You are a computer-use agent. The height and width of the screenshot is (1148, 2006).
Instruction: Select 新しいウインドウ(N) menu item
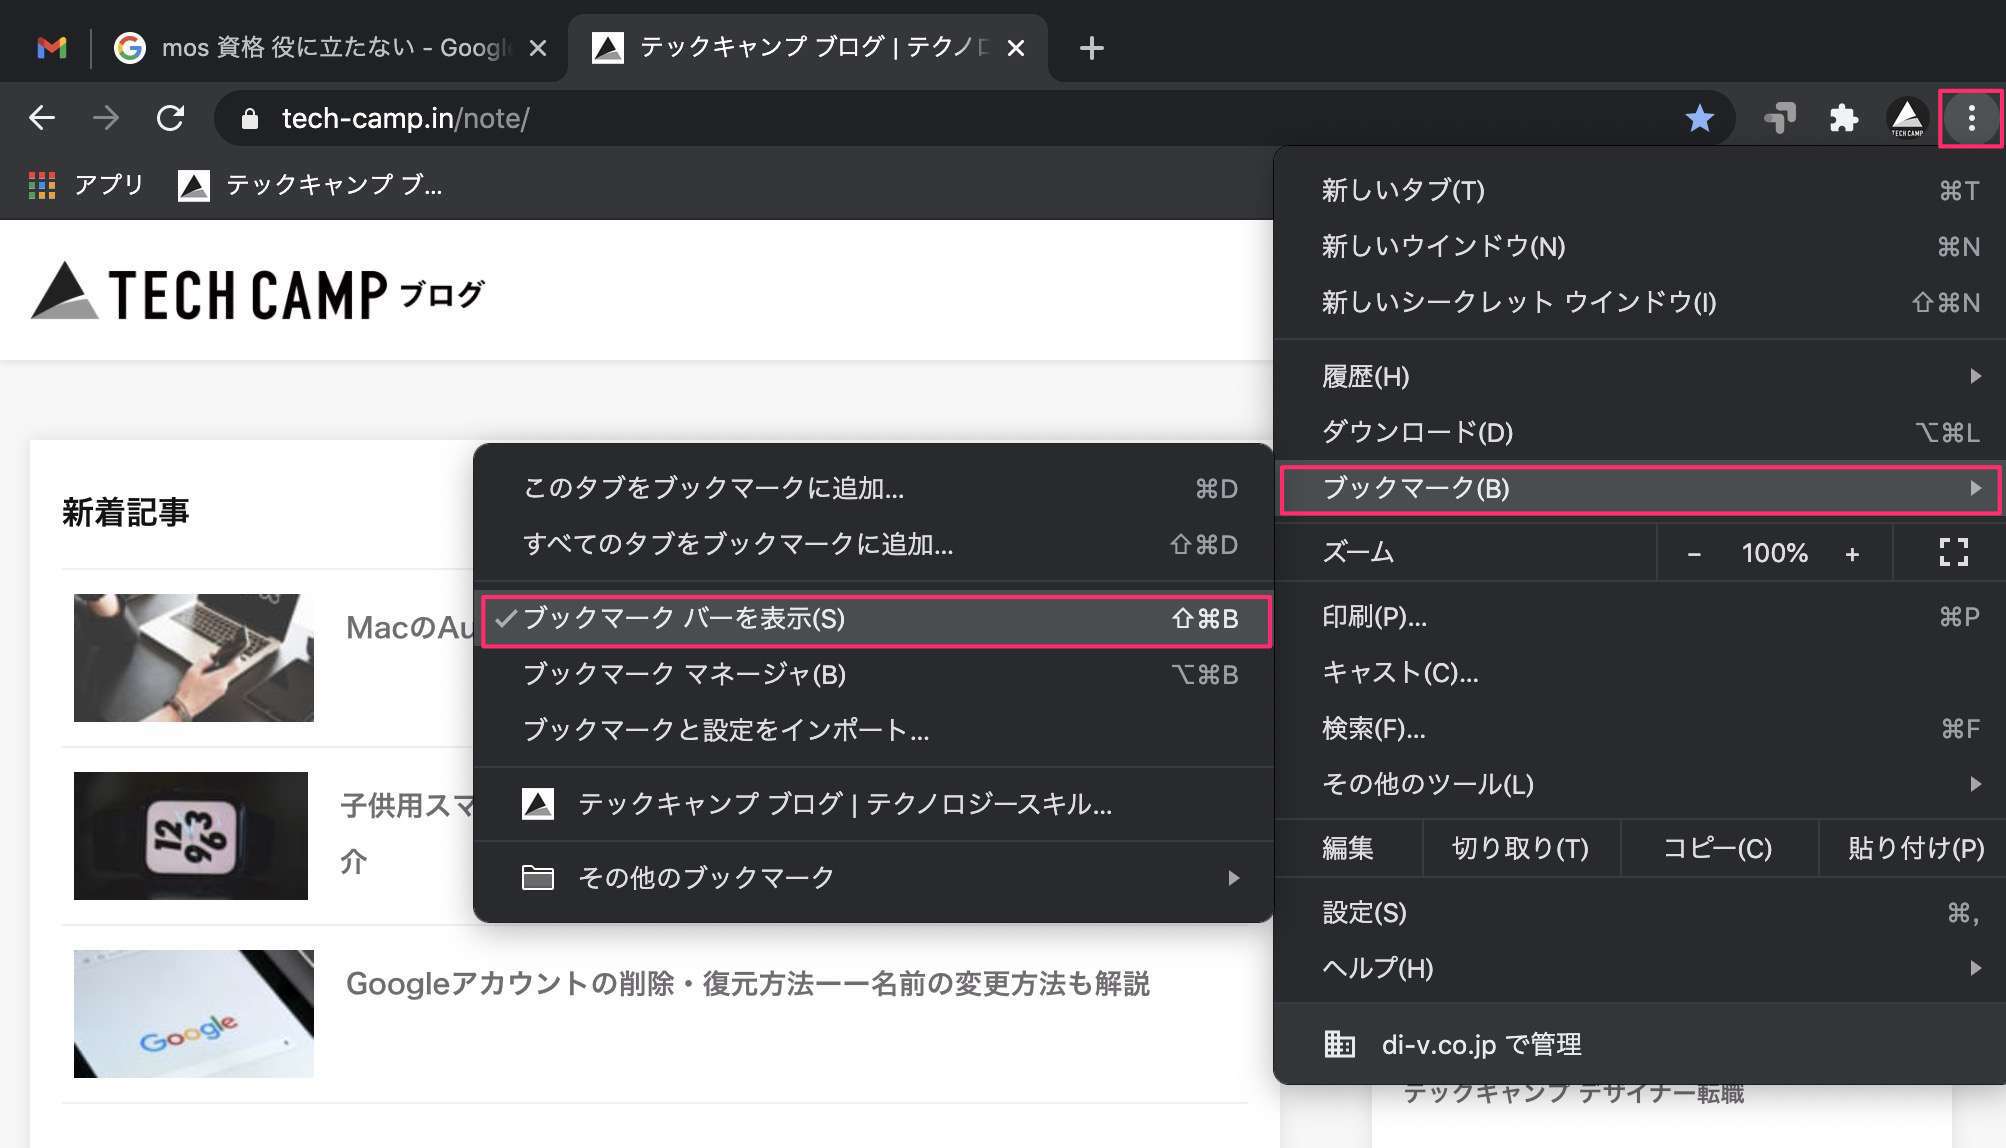[1640, 246]
